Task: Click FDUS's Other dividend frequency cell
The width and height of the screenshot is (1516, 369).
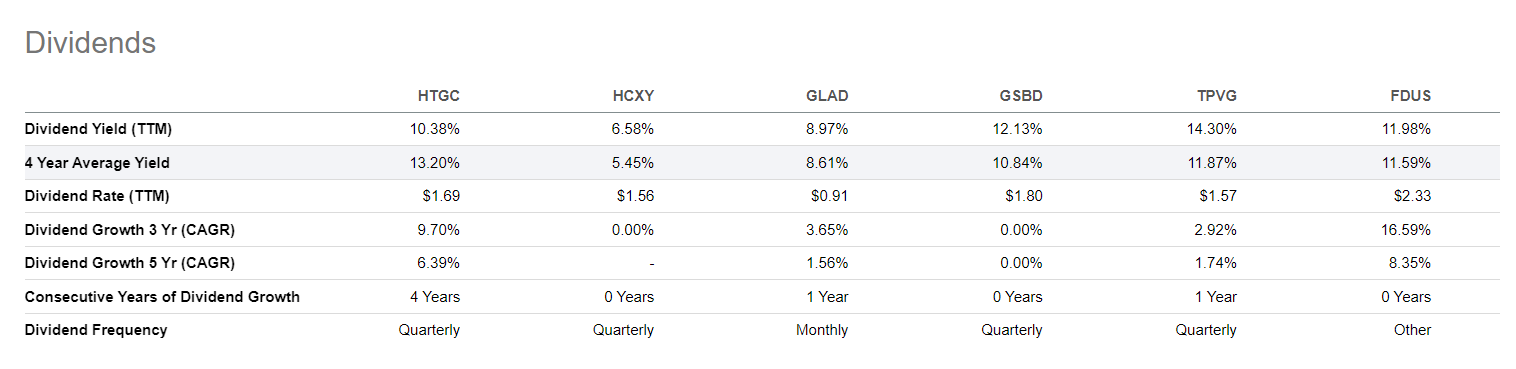Action: (x=1413, y=330)
